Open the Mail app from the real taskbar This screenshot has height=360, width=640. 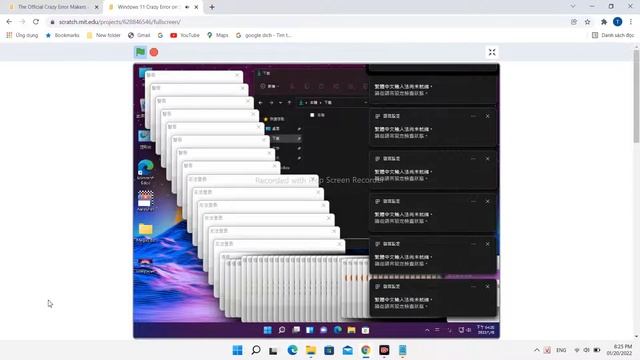click(348, 350)
